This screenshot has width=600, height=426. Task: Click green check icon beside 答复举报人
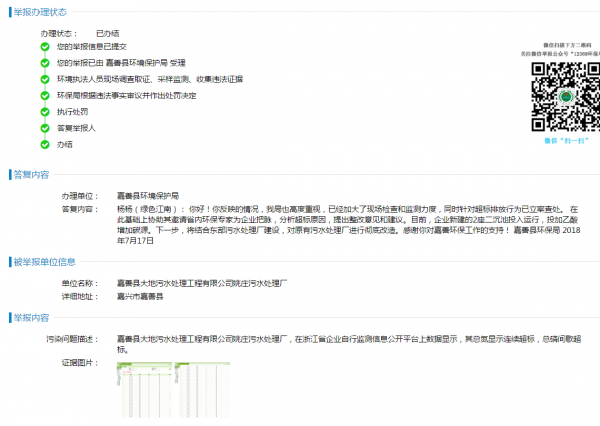45,128
